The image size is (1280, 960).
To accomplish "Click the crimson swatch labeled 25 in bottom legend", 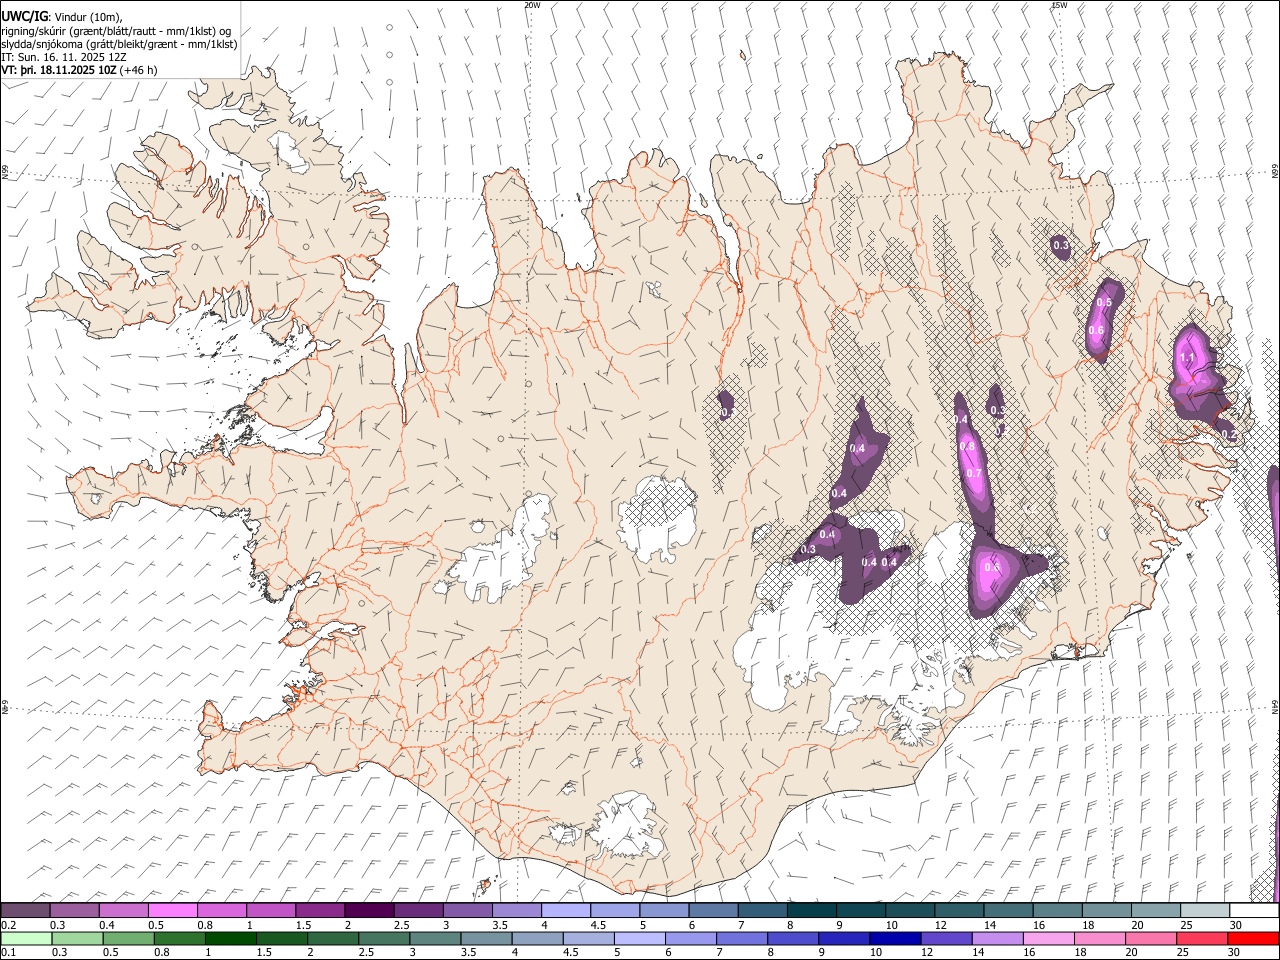I will [x=1202, y=939].
